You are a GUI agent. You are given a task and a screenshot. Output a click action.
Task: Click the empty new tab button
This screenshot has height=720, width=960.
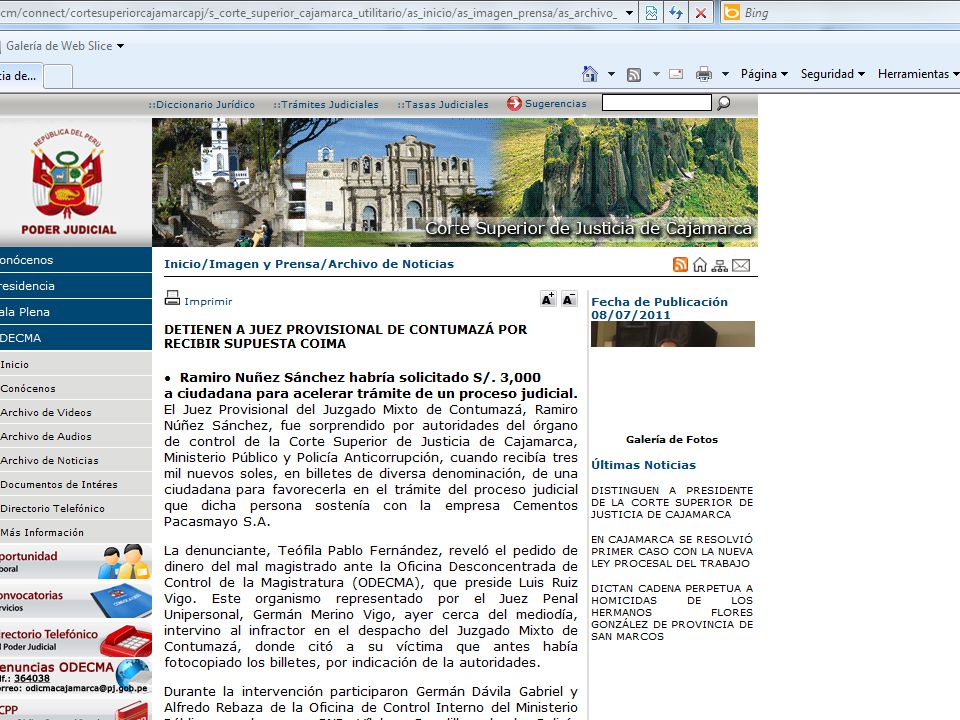[58, 77]
